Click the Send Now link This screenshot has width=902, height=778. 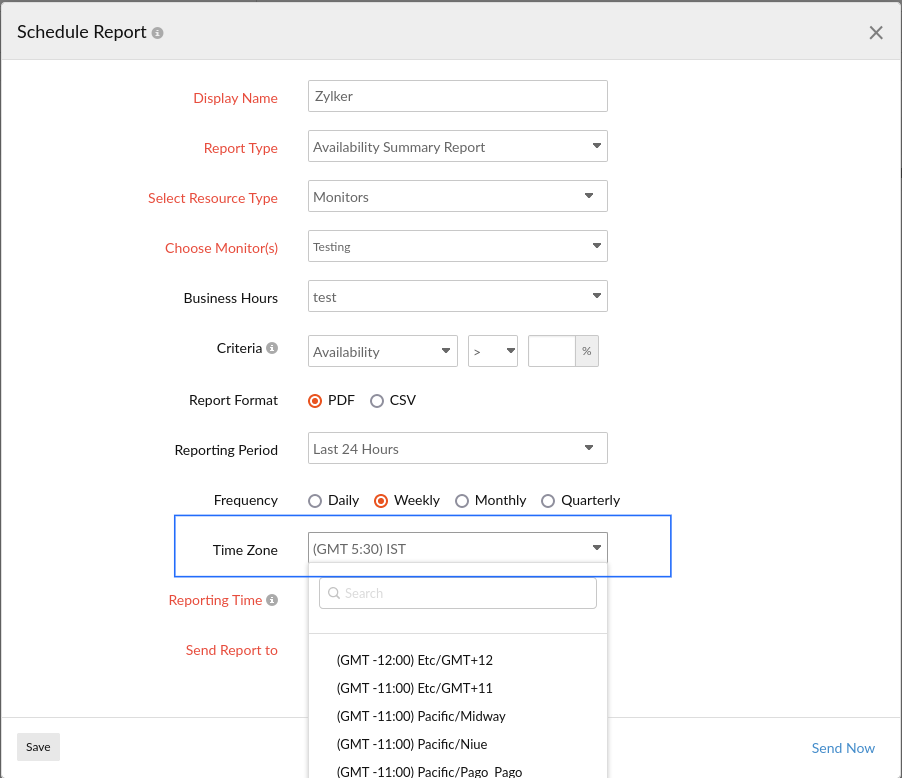click(843, 748)
